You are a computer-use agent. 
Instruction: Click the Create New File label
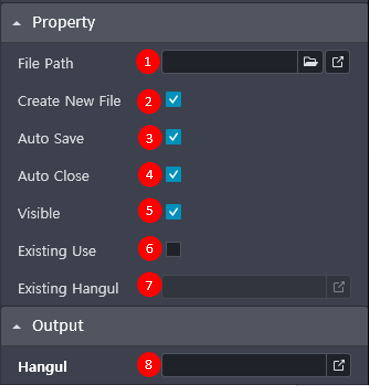(x=69, y=101)
